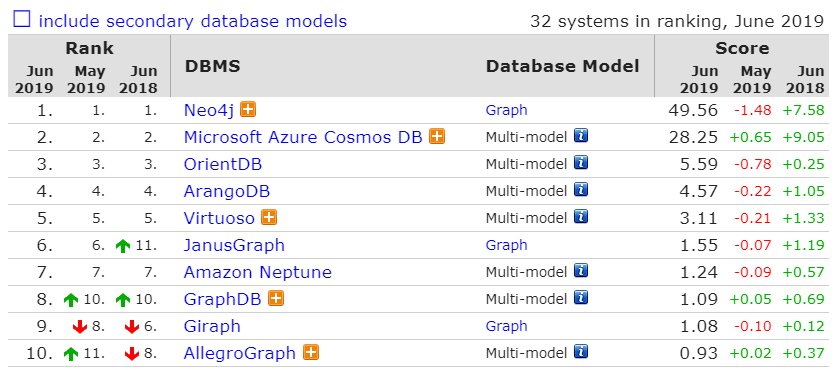Click the plus icon beside AllegroGraph

coord(310,352)
